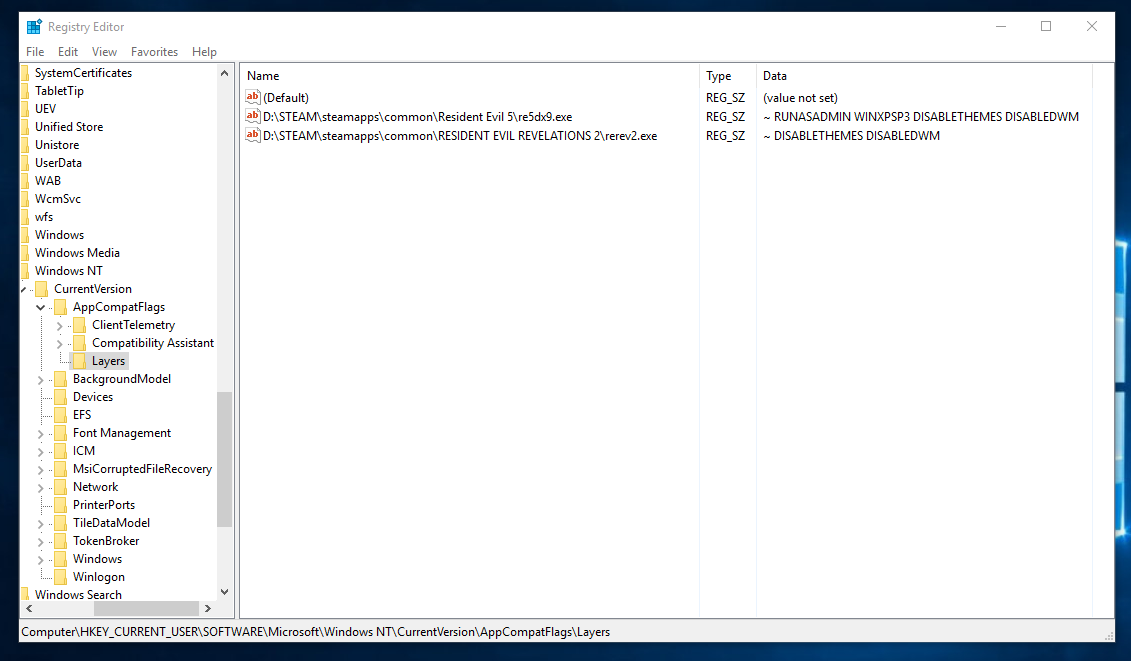Select the TabletTip key
Image resolution: width=1131 pixels, height=661 pixels.
(59, 91)
